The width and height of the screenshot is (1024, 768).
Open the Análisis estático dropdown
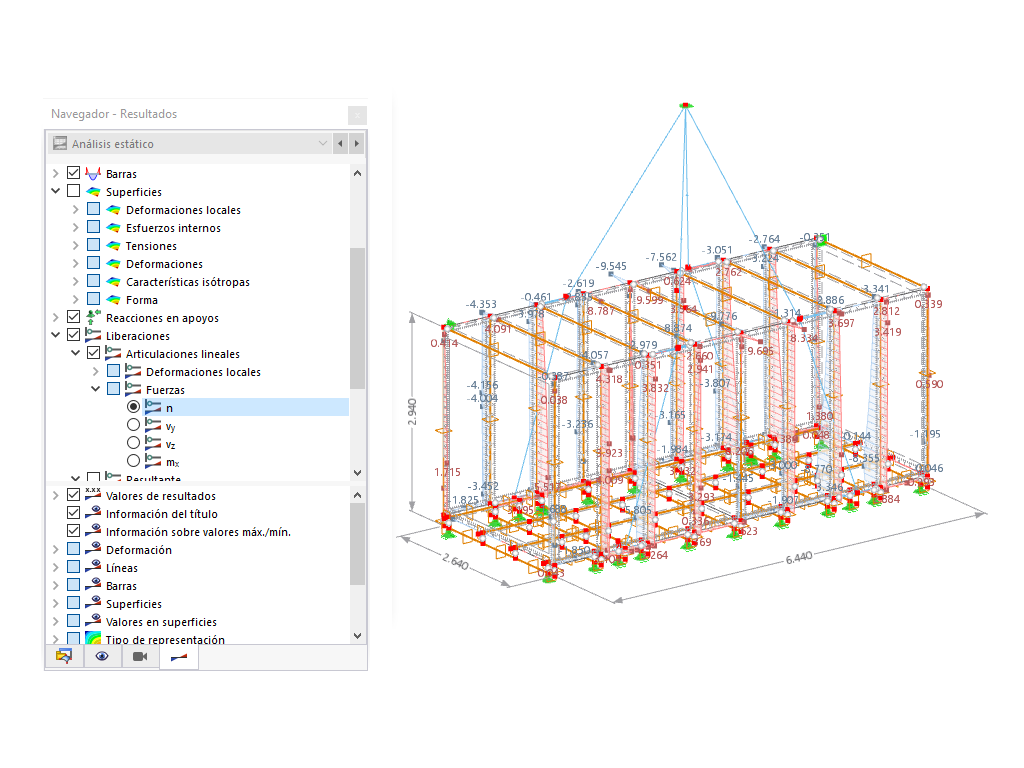coord(323,143)
